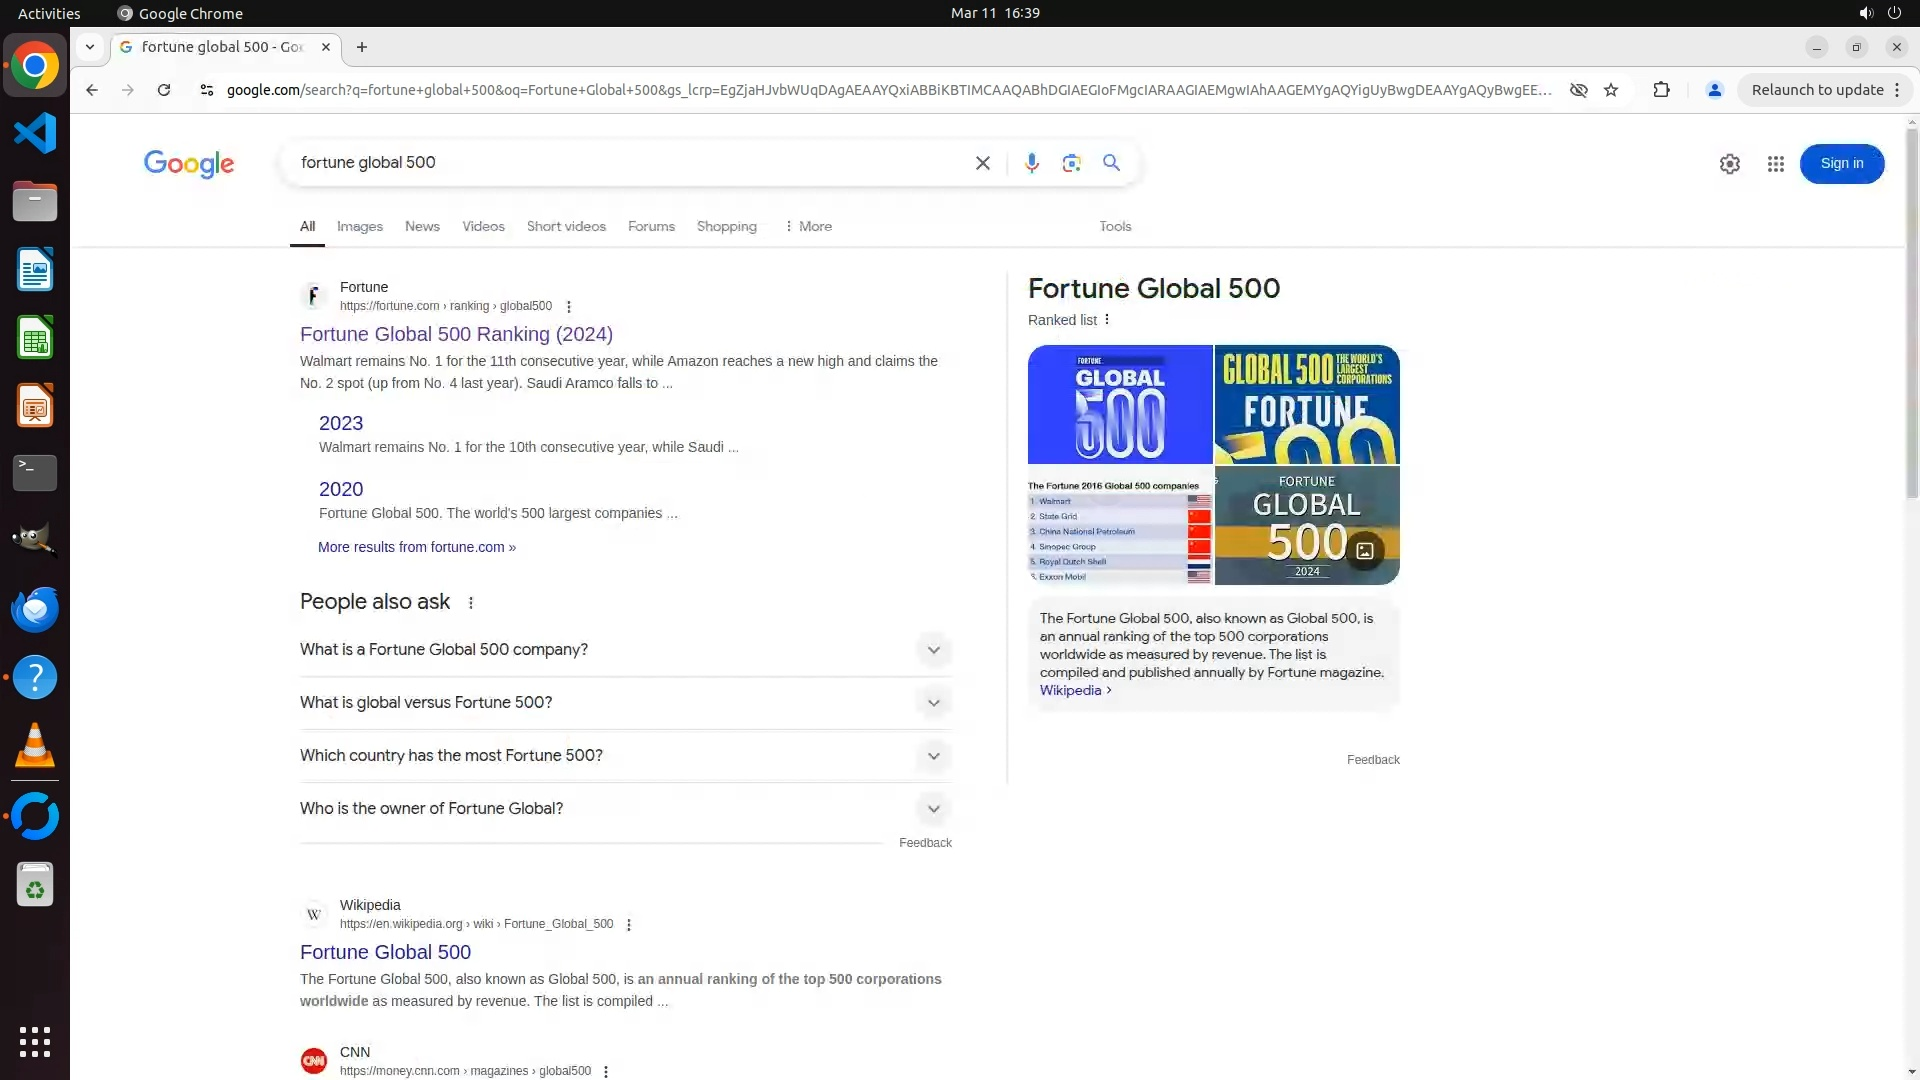Open the Google apps grid
The height and width of the screenshot is (1080, 1920).
click(x=1775, y=164)
